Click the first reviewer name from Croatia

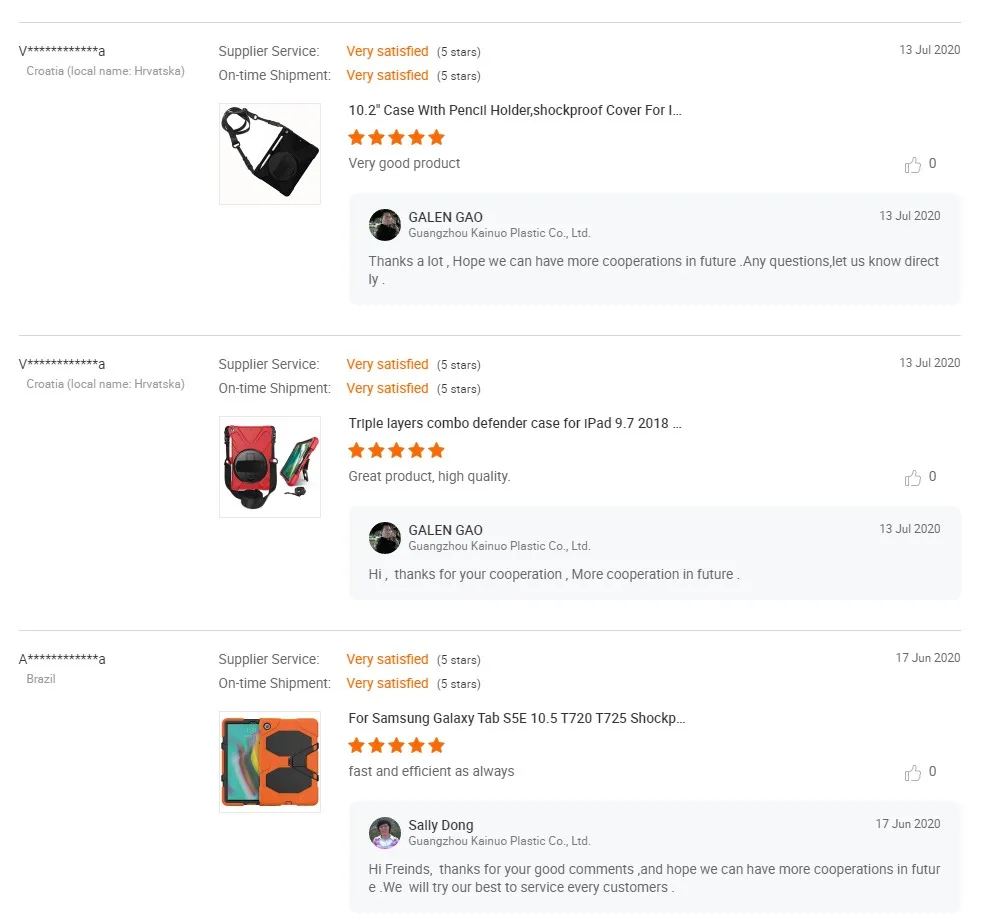(62, 51)
